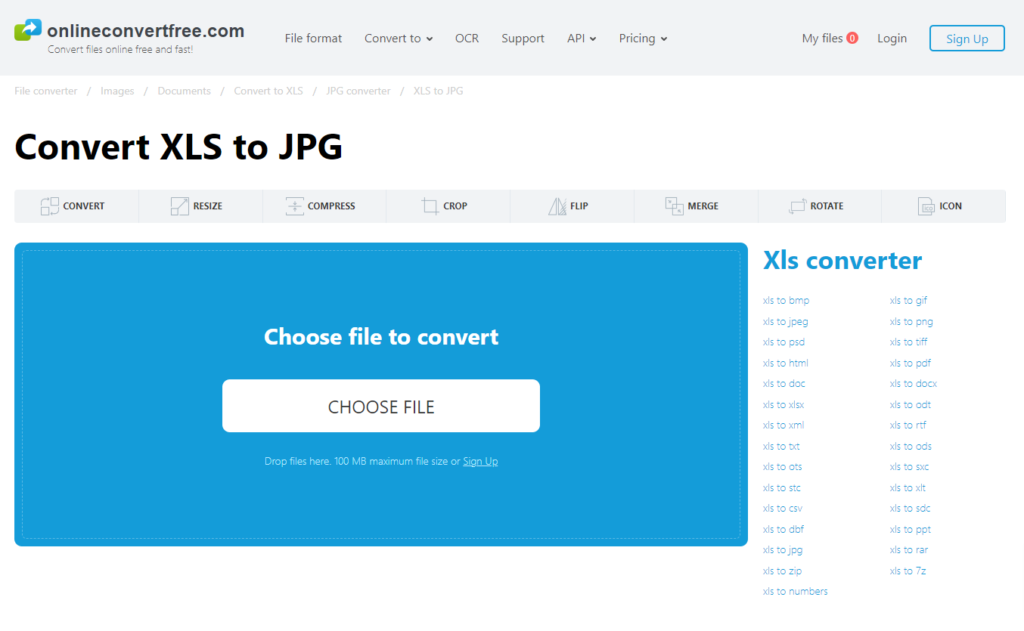
Task: Click the onlineconvertfree.com logo
Action: [x=128, y=30]
